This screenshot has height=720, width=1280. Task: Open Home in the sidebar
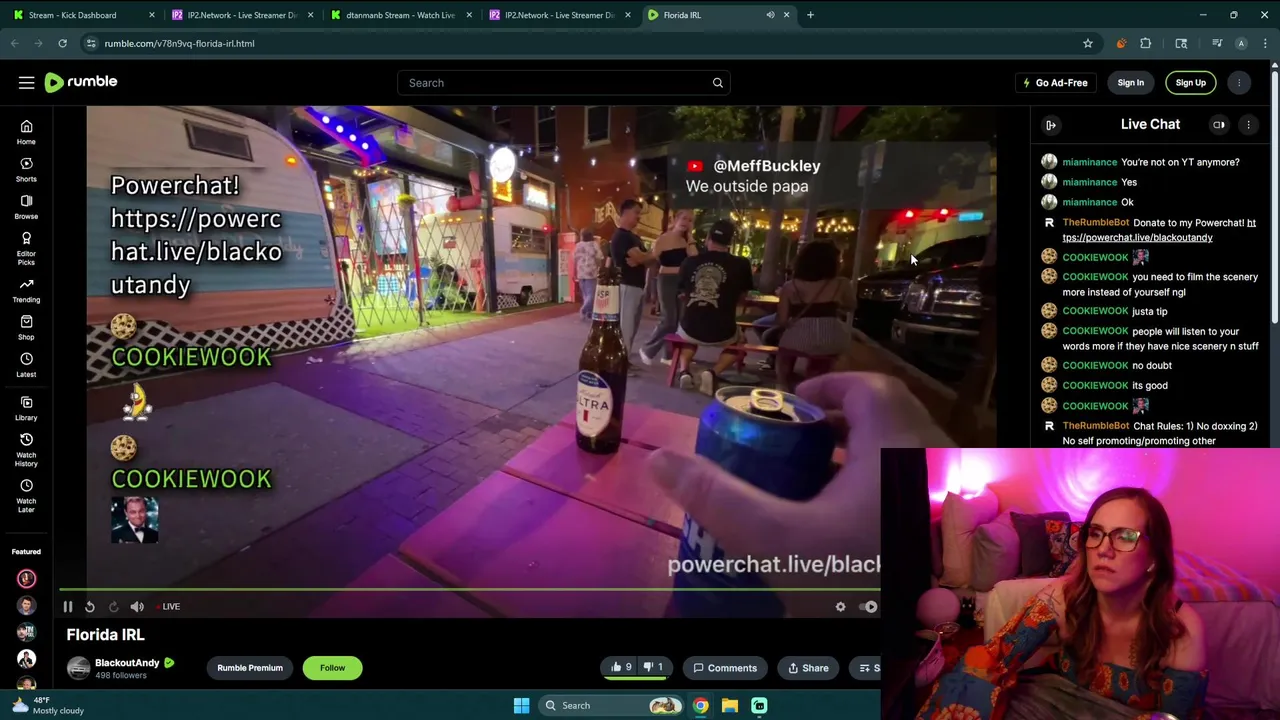26,132
